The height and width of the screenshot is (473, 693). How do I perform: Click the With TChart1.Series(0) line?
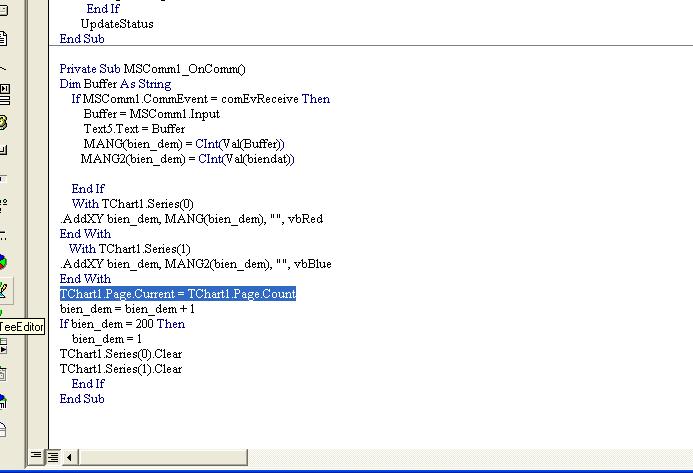click(x=133, y=204)
